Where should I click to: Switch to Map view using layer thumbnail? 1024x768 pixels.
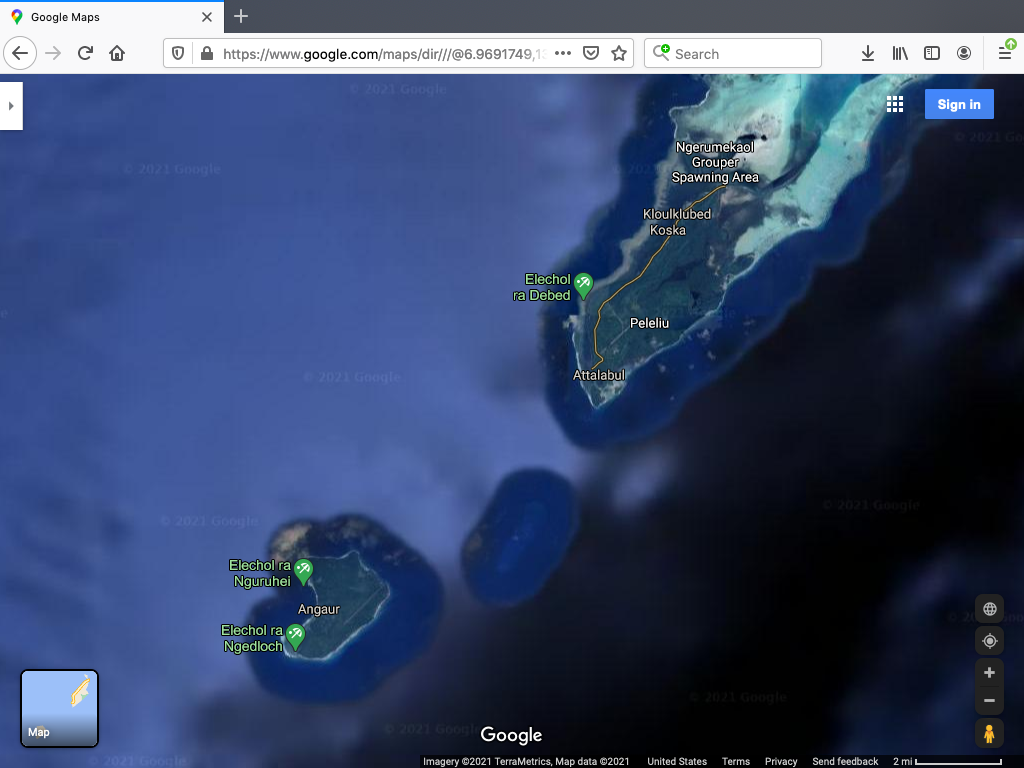pyautogui.click(x=60, y=708)
